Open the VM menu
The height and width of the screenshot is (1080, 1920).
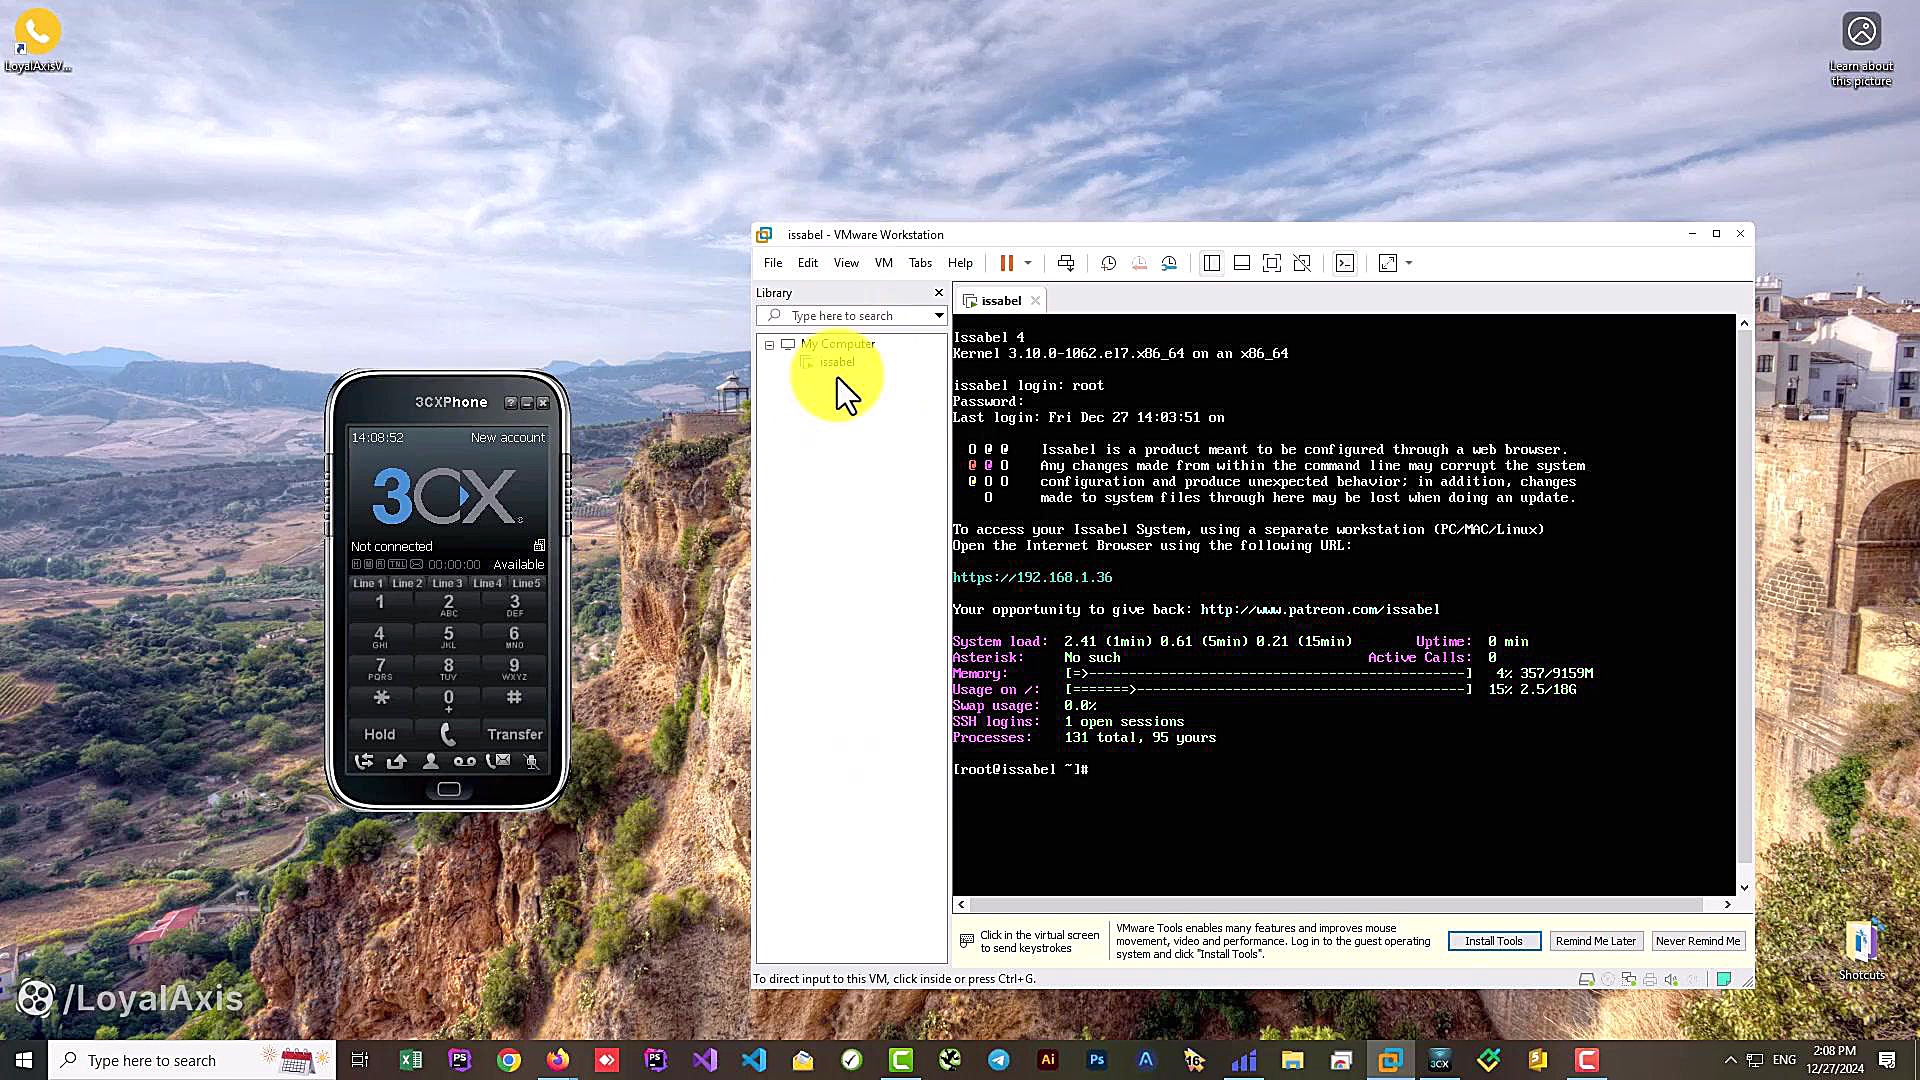coord(884,263)
